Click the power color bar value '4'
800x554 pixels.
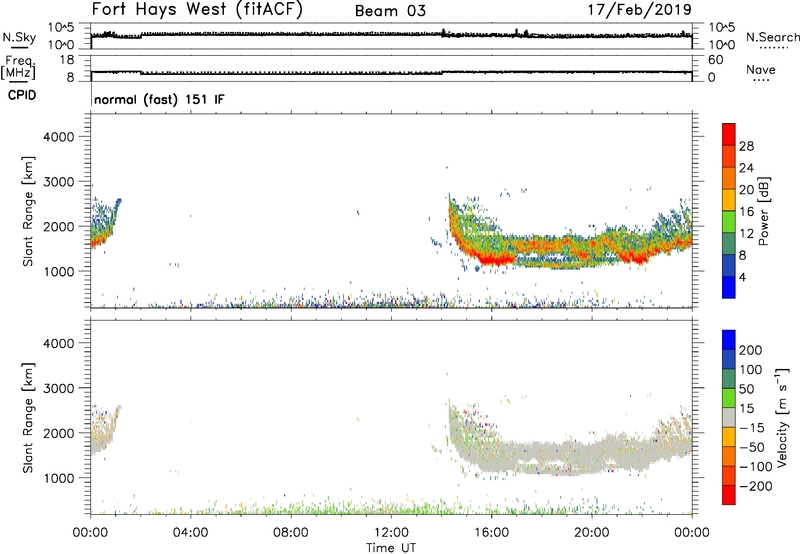(x=742, y=277)
